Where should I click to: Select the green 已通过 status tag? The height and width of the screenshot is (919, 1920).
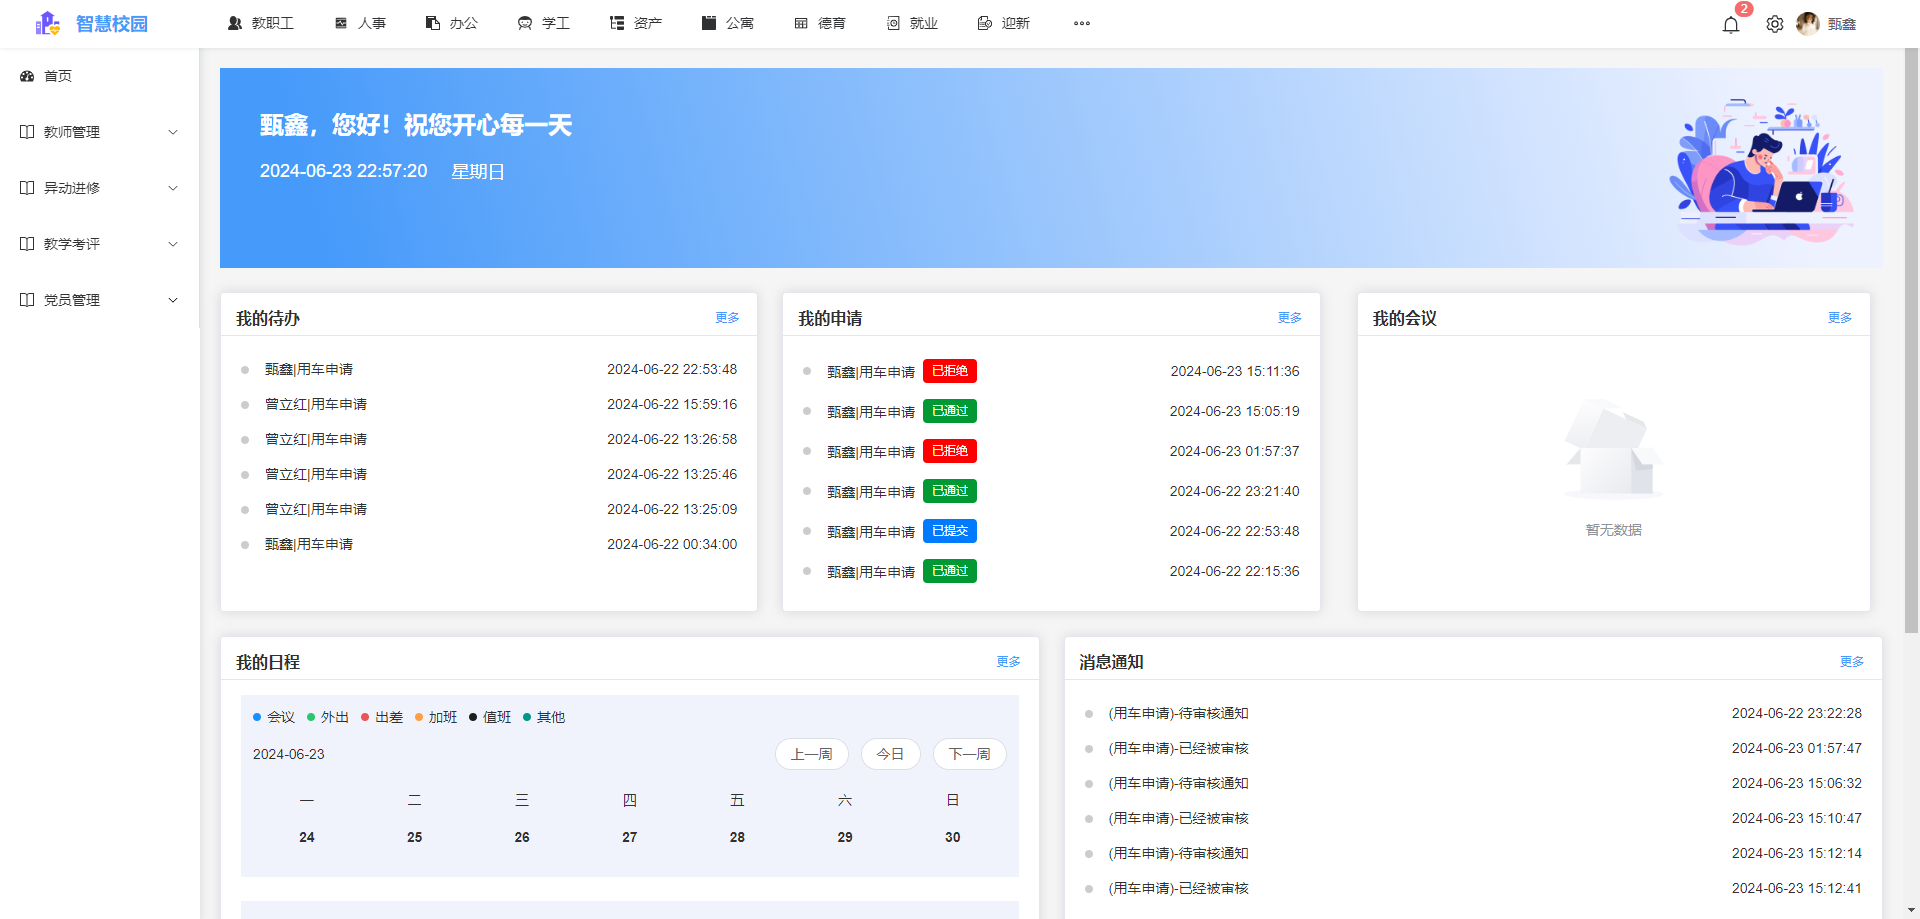pos(948,410)
